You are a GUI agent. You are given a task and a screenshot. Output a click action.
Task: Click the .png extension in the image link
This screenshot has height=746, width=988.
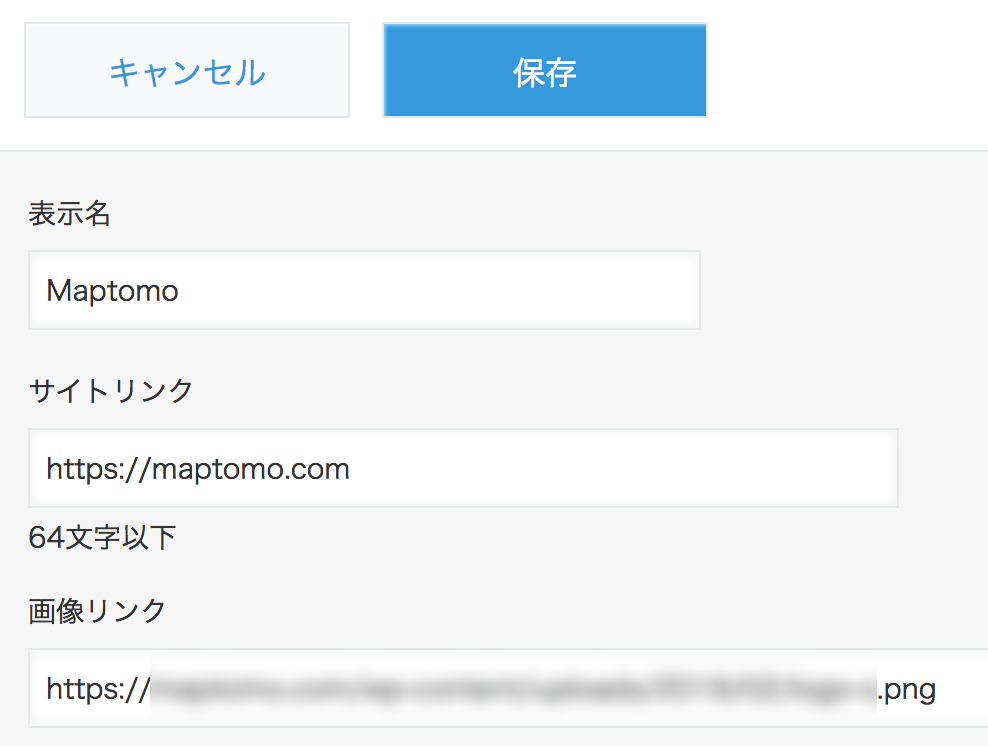904,688
